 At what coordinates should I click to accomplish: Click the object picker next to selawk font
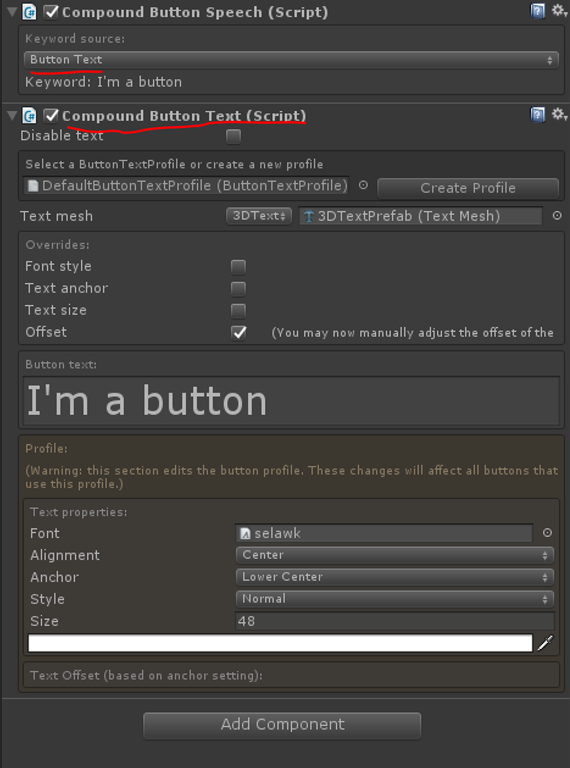[547, 532]
